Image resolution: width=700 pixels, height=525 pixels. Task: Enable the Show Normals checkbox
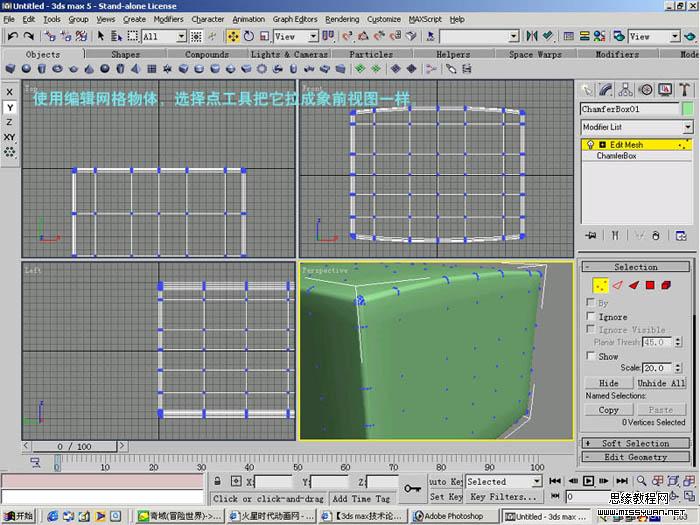click(x=591, y=356)
